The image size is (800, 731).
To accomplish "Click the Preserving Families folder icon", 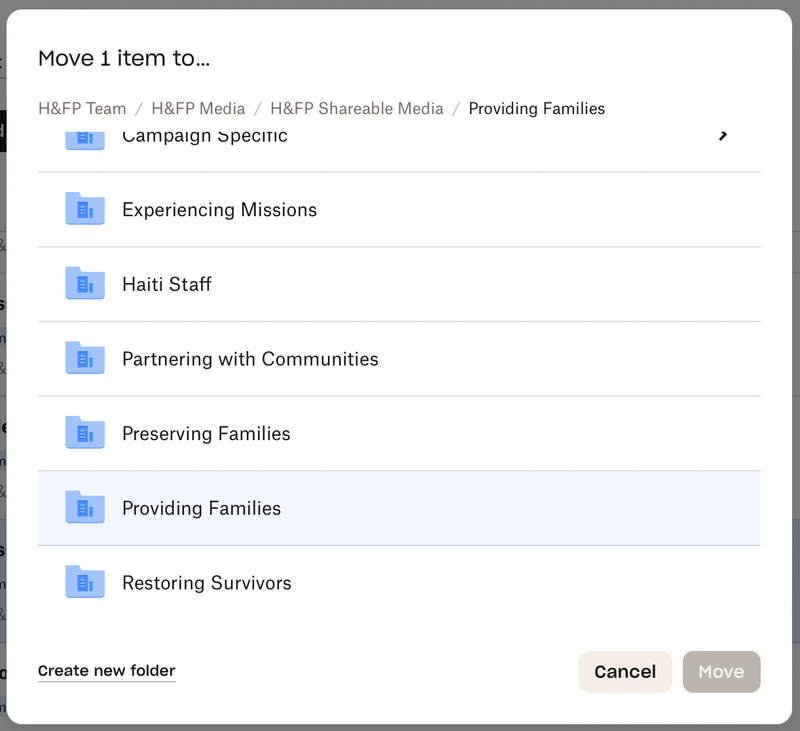I will tap(85, 433).
